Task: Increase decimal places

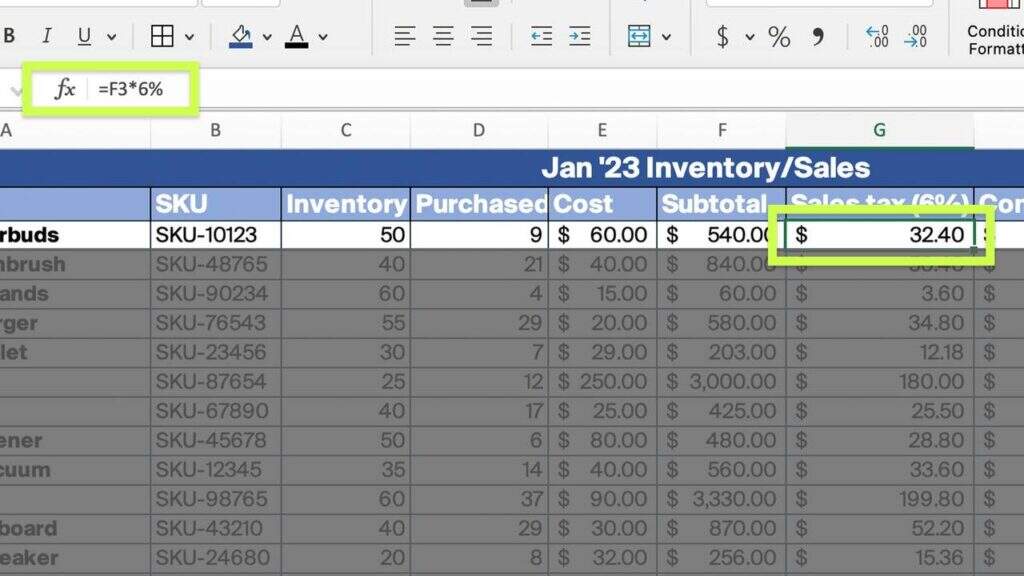Action: 877,37
